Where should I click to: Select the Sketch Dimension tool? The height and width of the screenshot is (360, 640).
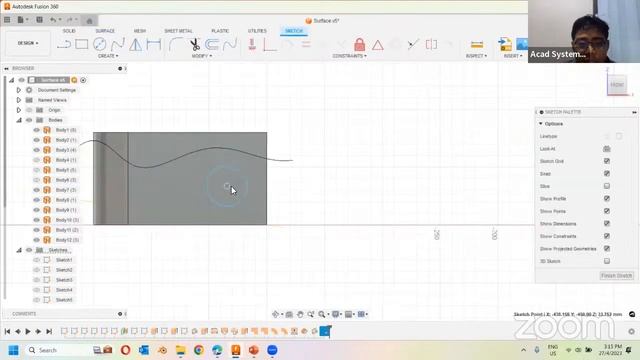[x=154, y=44]
